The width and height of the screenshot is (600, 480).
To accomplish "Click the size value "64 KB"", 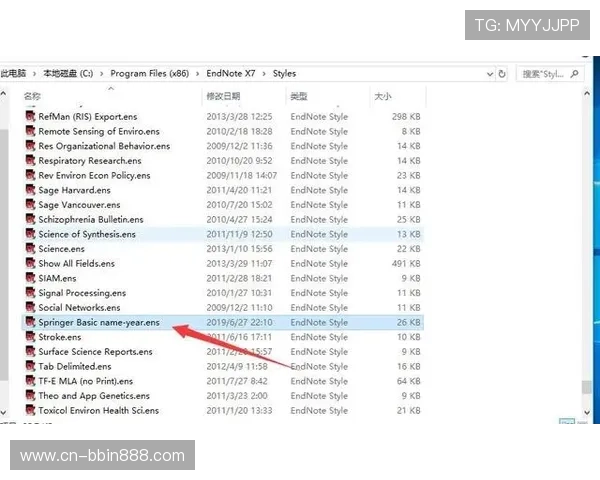I will (409, 381).
